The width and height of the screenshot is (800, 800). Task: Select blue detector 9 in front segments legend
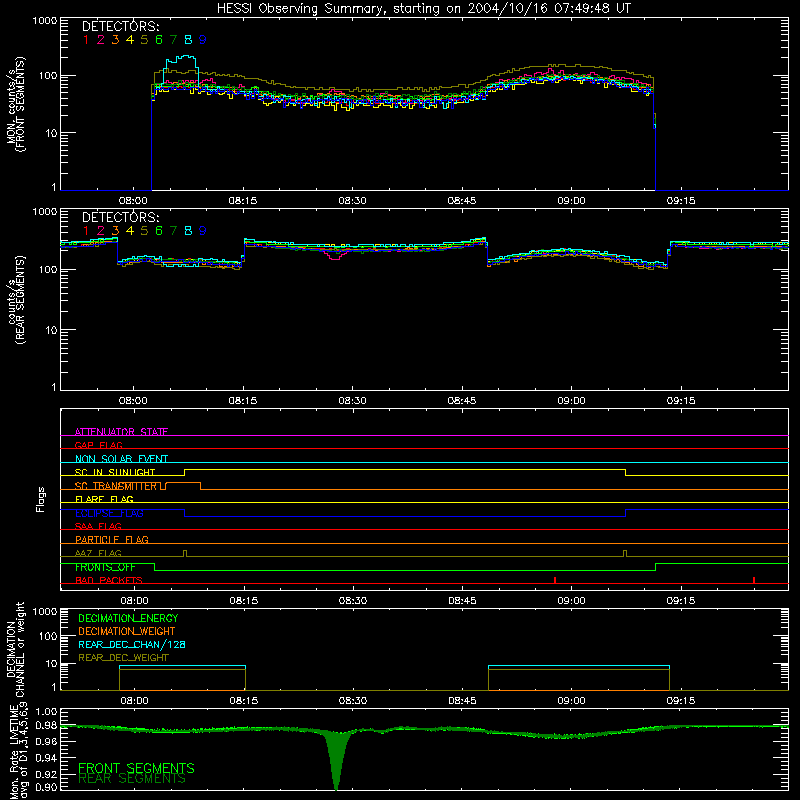(203, 40)
